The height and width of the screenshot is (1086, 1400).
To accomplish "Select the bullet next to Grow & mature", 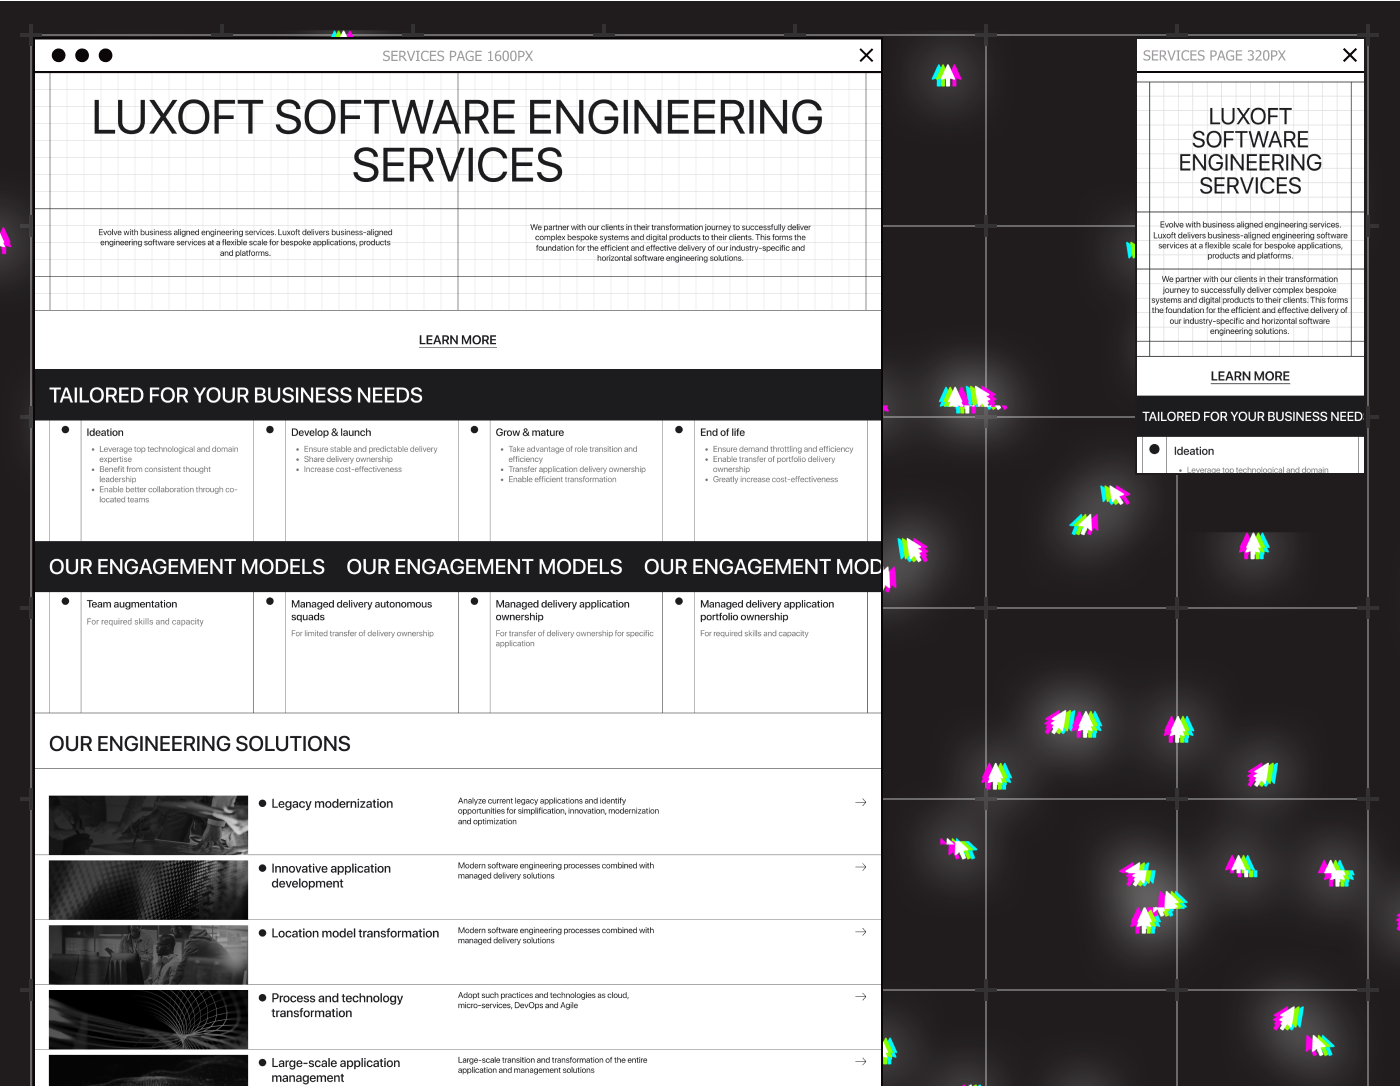I will (474, 429).
